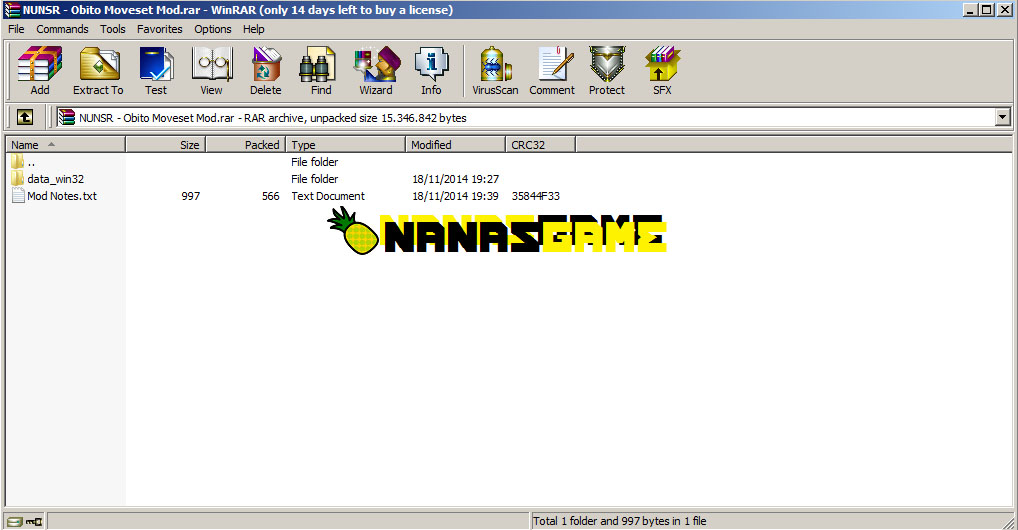Go up one level with arrow button

pyautogui.click(x=25, y=117)
